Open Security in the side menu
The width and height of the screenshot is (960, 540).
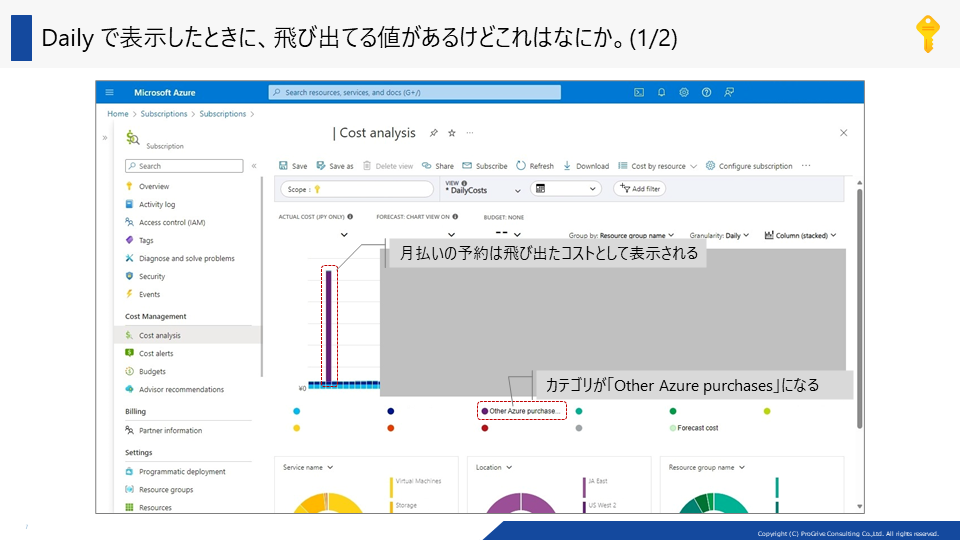coord(152,276)
